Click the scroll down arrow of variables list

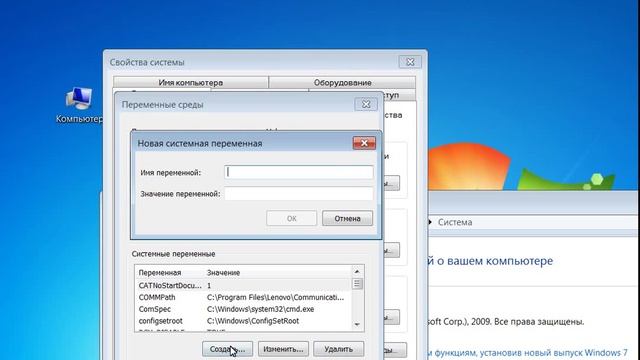tap(357, 324)
